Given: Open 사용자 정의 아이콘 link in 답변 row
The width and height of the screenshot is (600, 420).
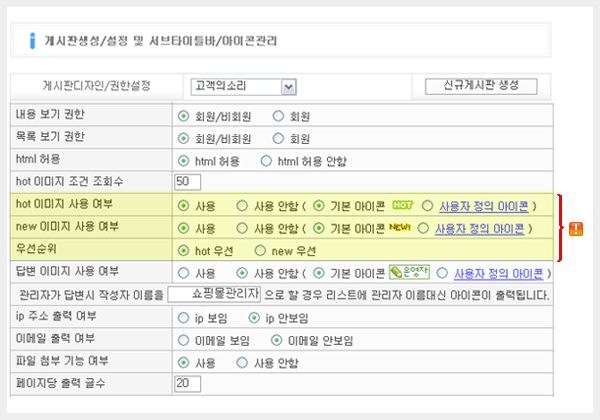Looking at the screenshot, I should [x=498, y=273].
